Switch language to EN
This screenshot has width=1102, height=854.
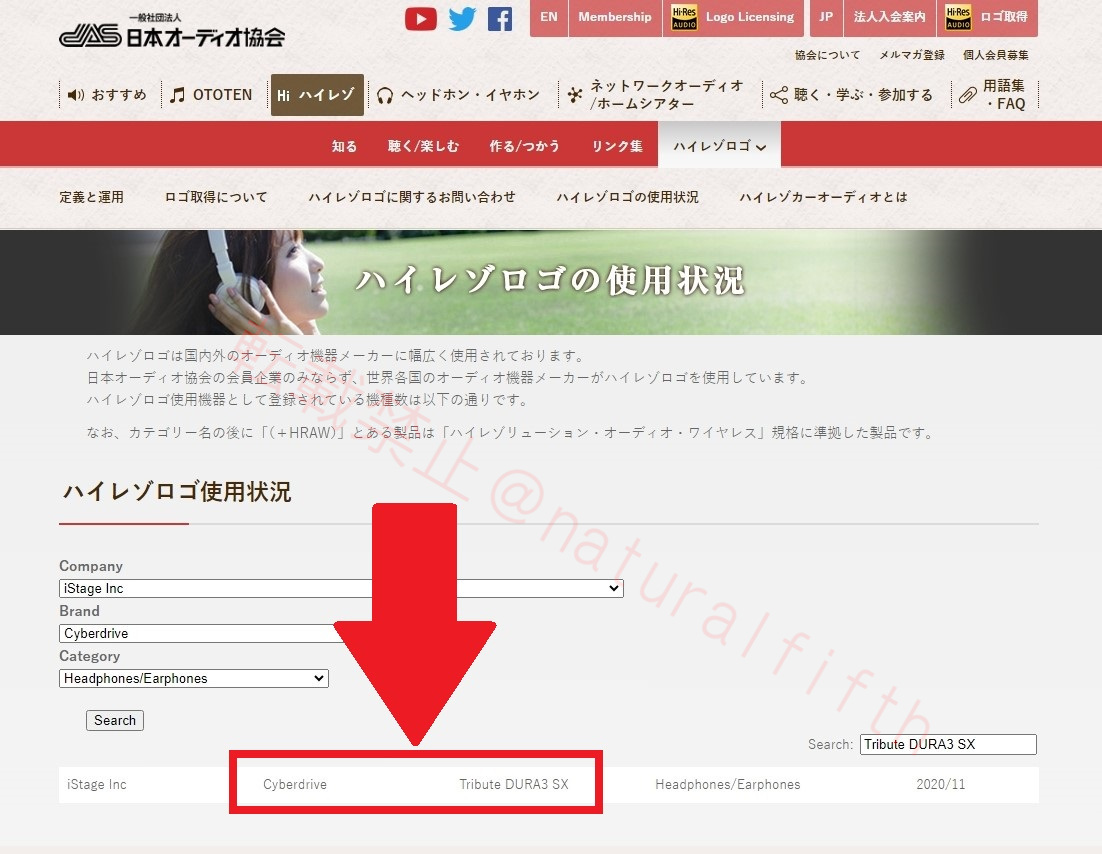549,17
